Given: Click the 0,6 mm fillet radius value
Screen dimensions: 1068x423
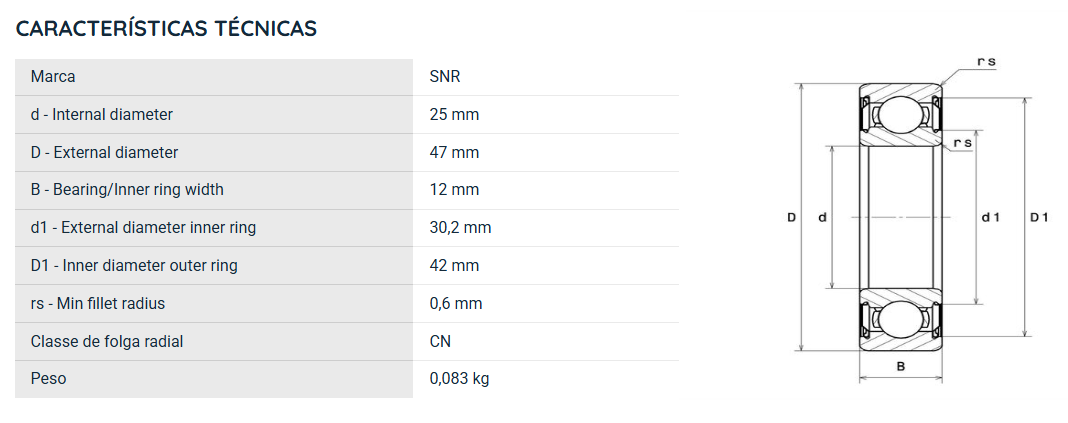Looking at the screenshot, I should coord(456,304).
